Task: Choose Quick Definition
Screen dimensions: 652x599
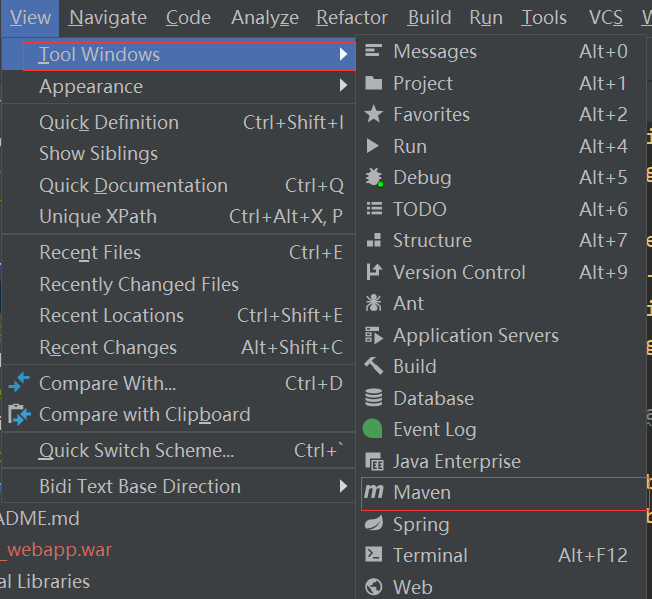Action: 179,123
